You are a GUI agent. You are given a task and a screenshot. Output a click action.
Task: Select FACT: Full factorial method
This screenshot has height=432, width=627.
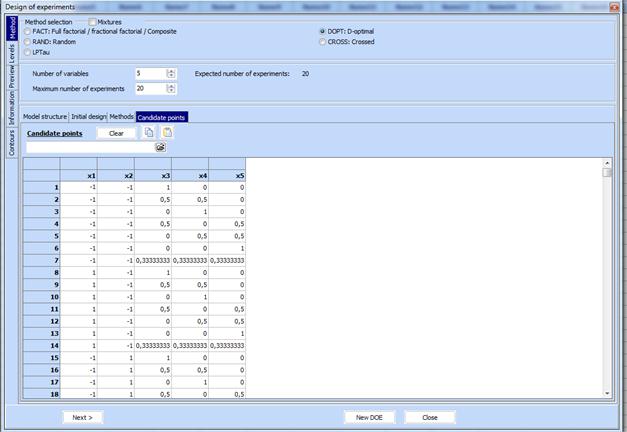tap(27, 31)
